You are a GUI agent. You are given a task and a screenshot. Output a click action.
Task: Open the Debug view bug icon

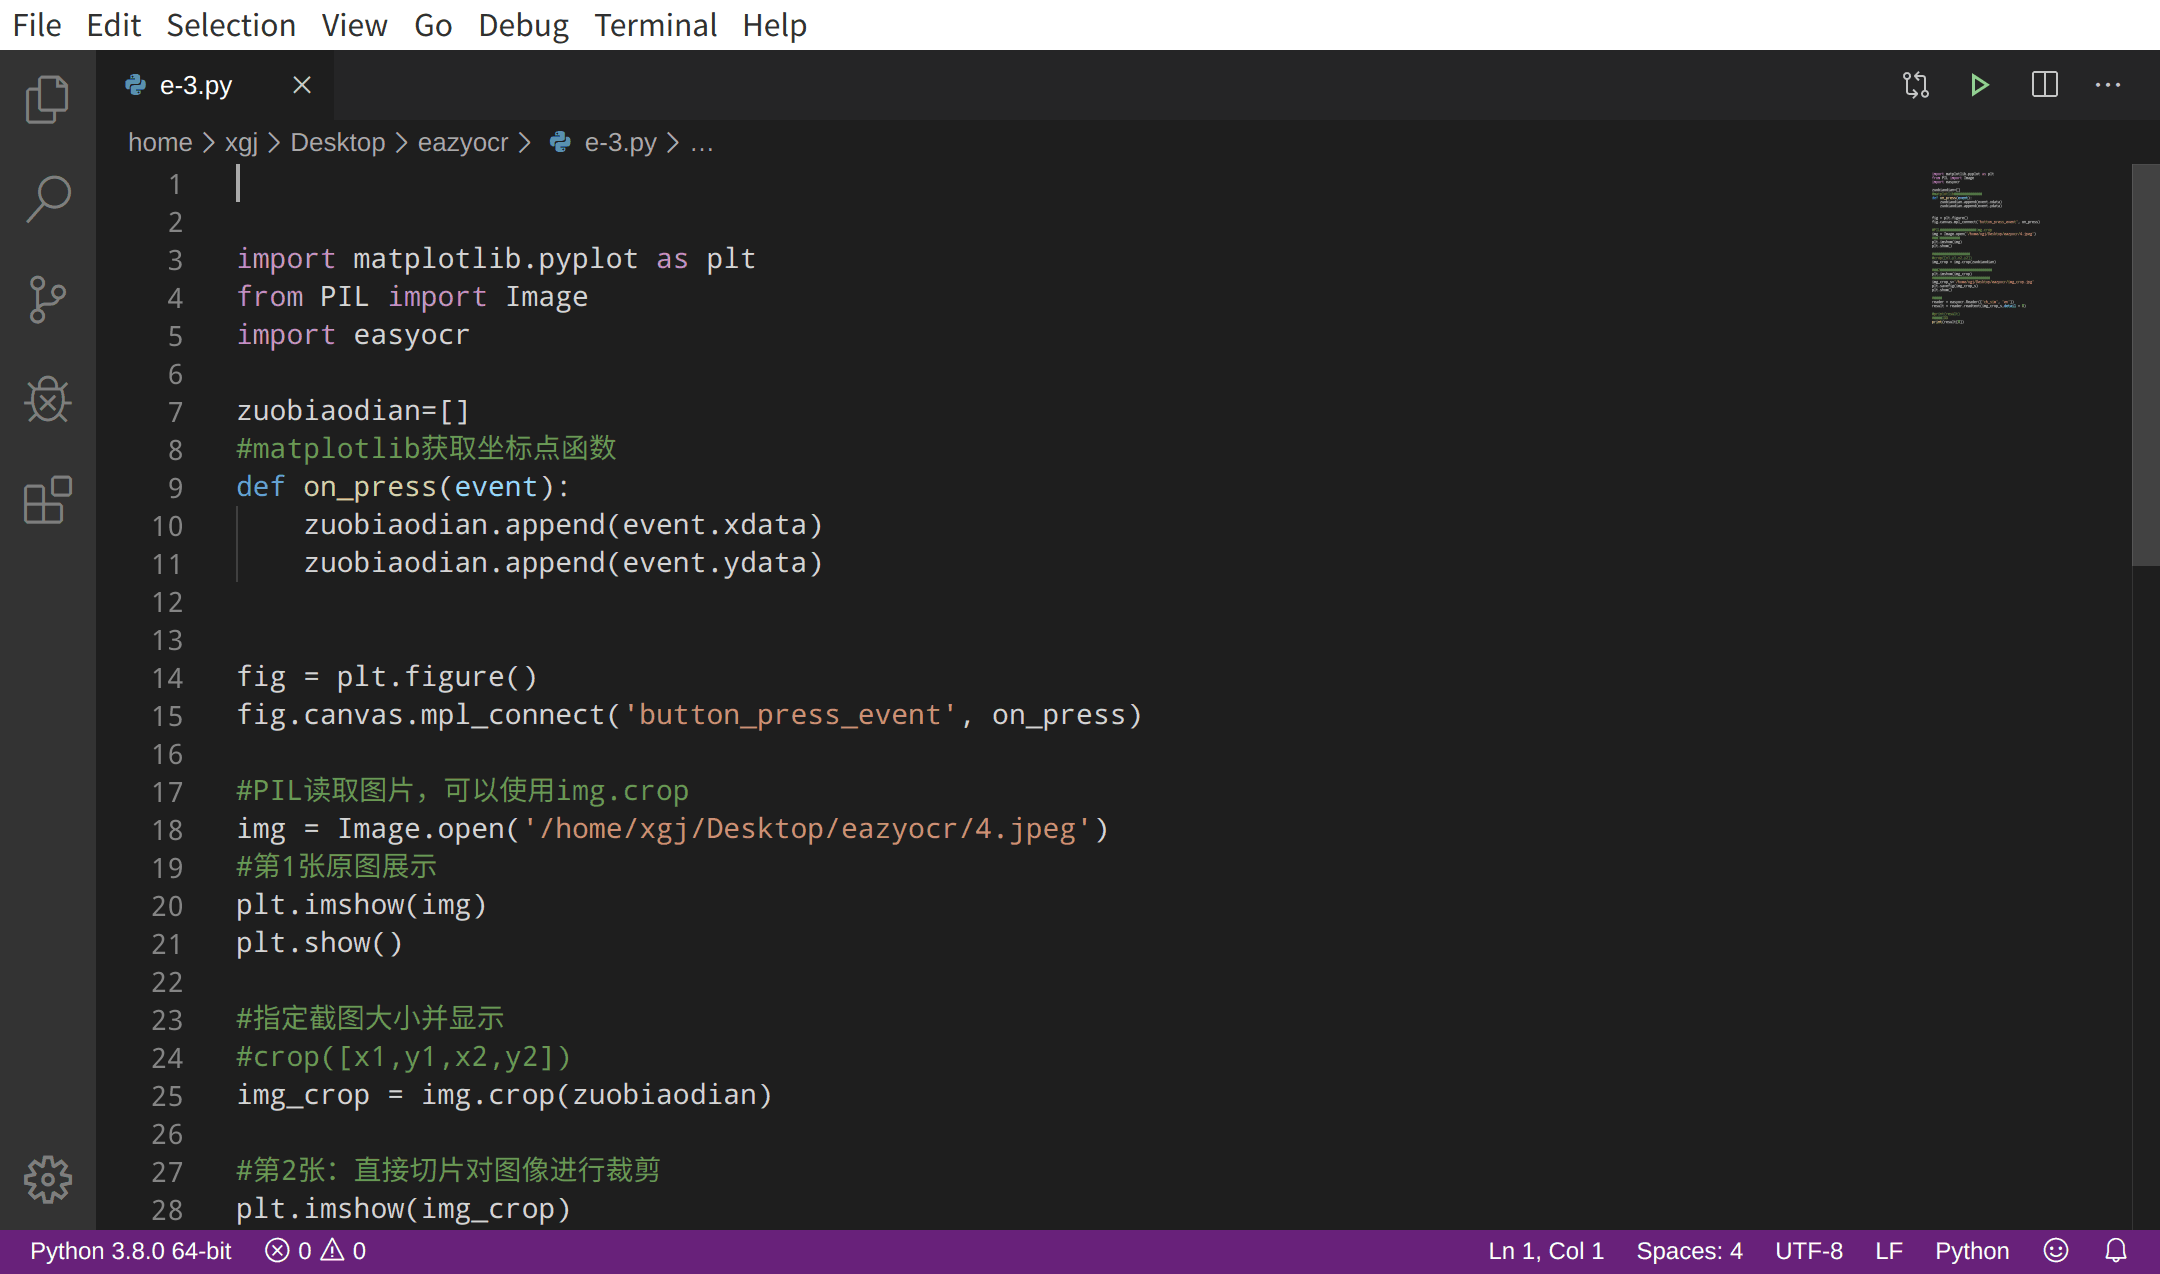(47, 400)
